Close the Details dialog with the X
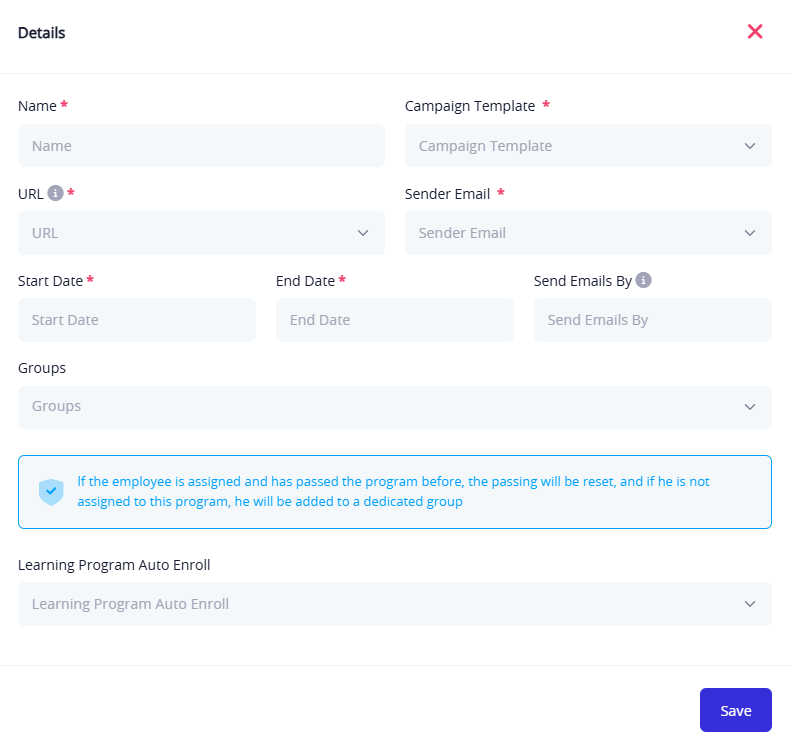Viewport: 792px width, 750px height. click(755, 31)
